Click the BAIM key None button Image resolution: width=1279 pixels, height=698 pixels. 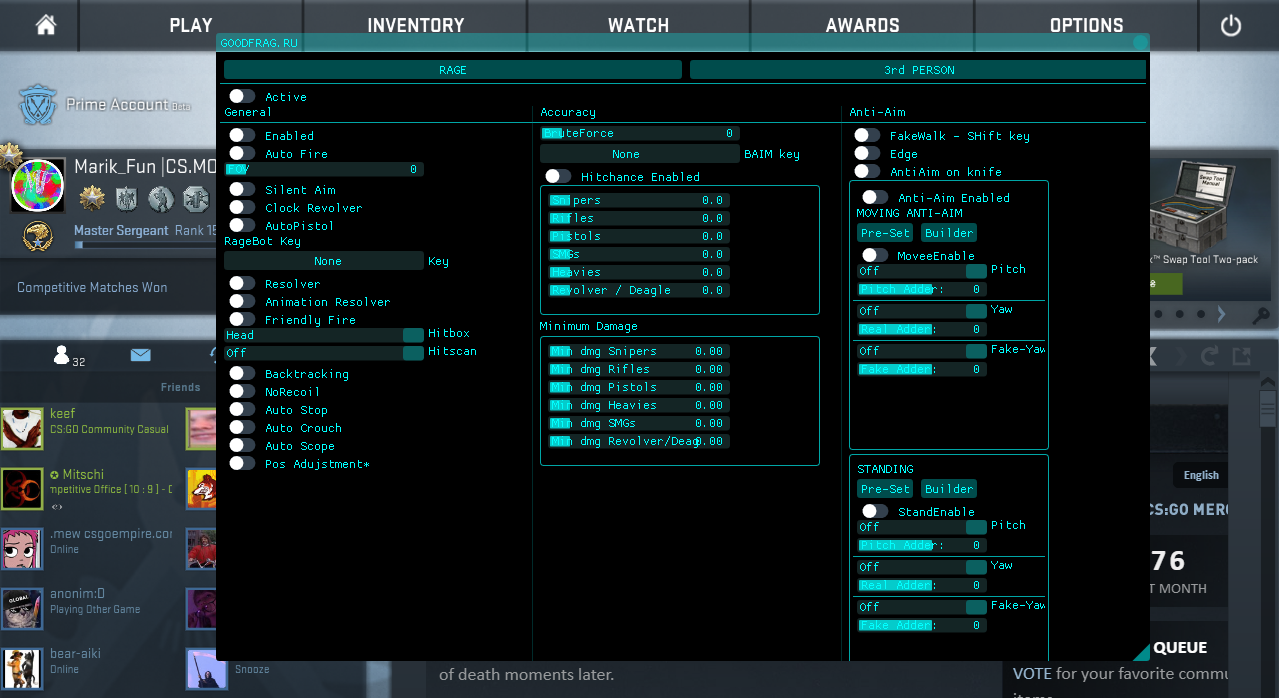click(x=639, y=154)
